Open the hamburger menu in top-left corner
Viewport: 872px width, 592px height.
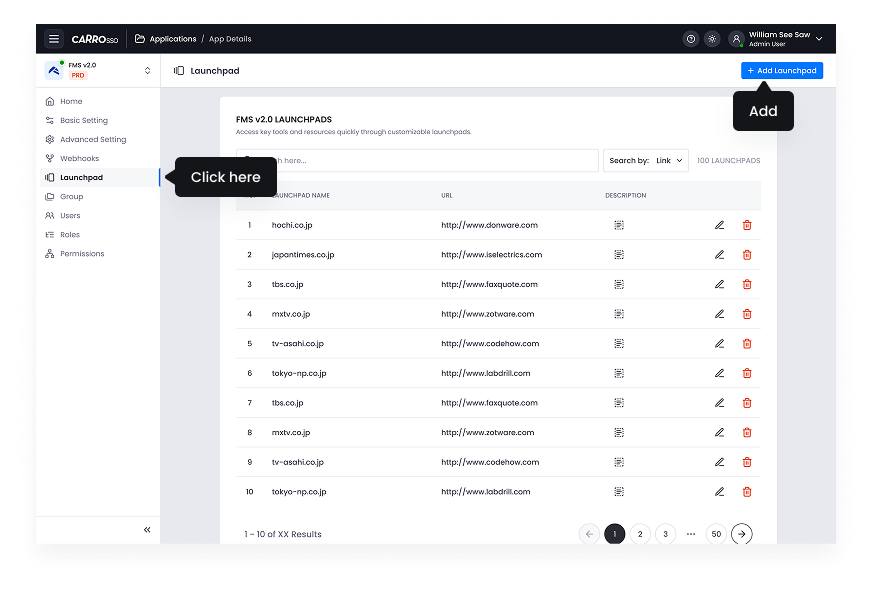(53, 38)
